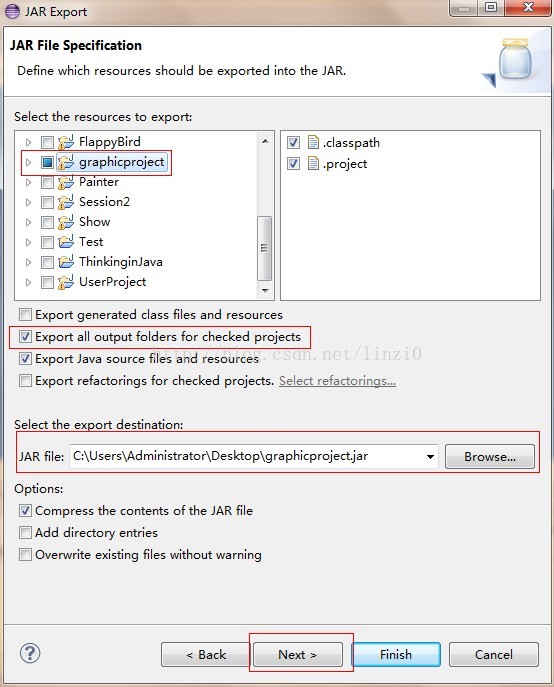
Task: Click the graphicproject Java project icon
Action: click(66, 162)
